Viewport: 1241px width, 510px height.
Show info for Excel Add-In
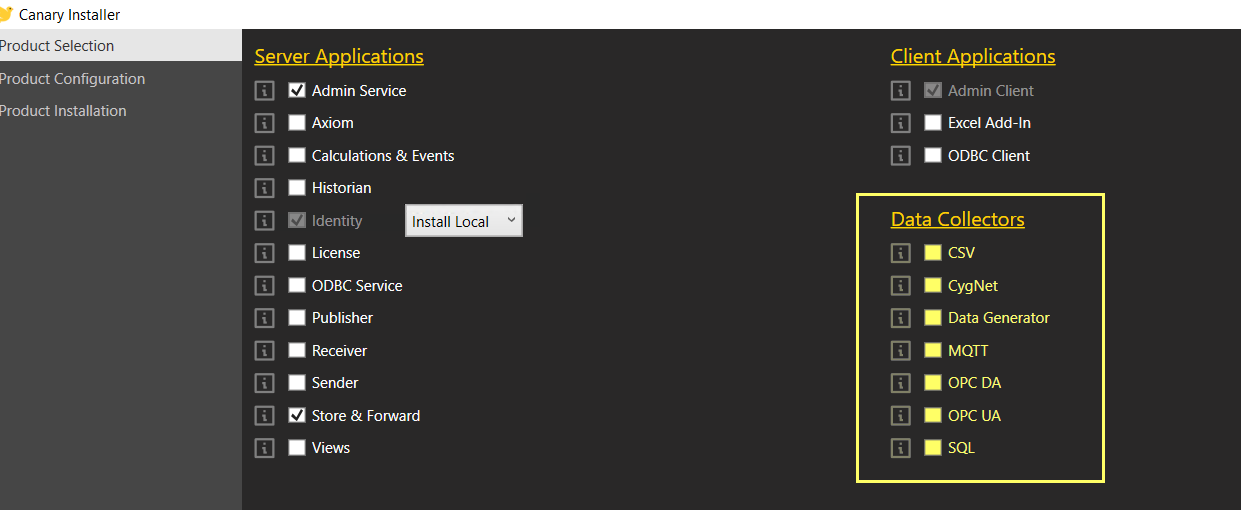[900, 123]
